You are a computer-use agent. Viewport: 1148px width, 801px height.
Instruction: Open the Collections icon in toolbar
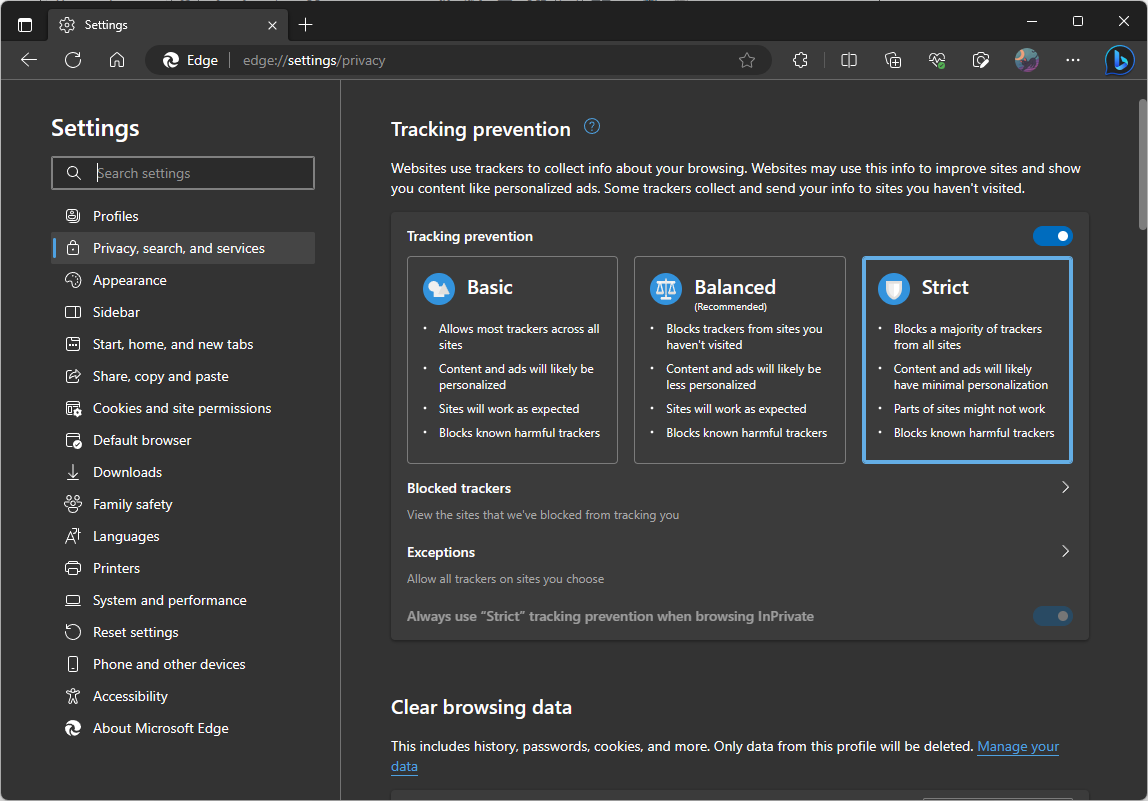coord(894,60)
